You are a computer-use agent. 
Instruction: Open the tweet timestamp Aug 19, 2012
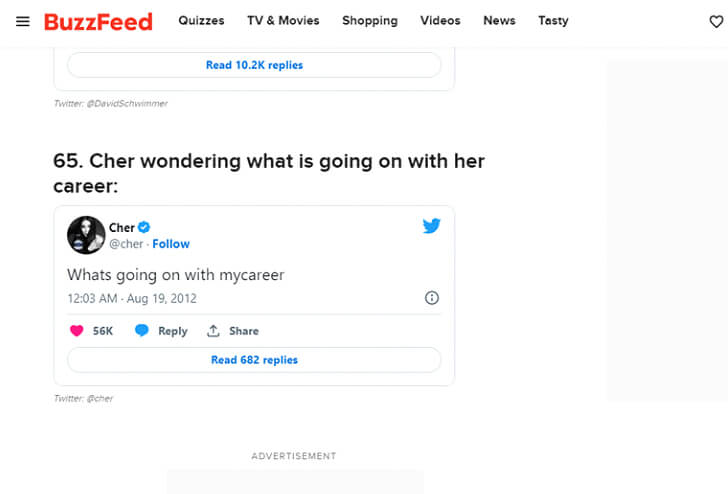(x=132, y=298)
